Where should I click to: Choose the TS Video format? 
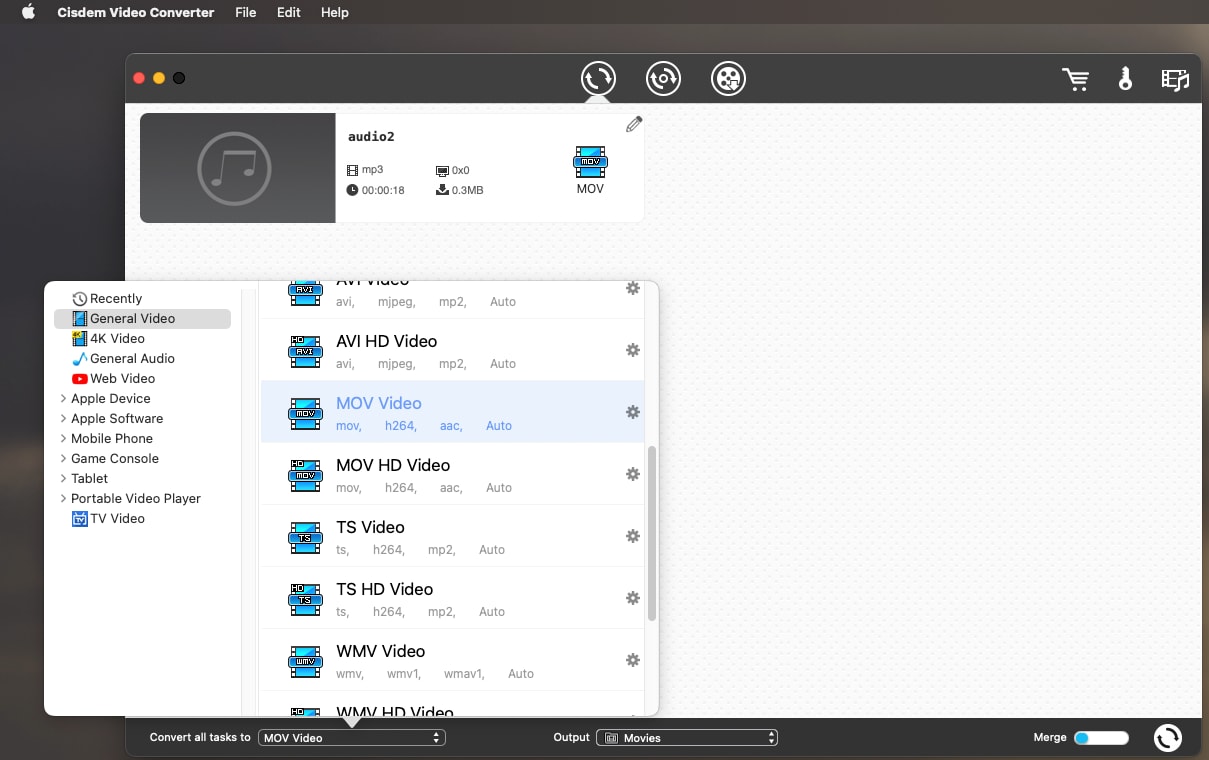(x=452, y=536)
